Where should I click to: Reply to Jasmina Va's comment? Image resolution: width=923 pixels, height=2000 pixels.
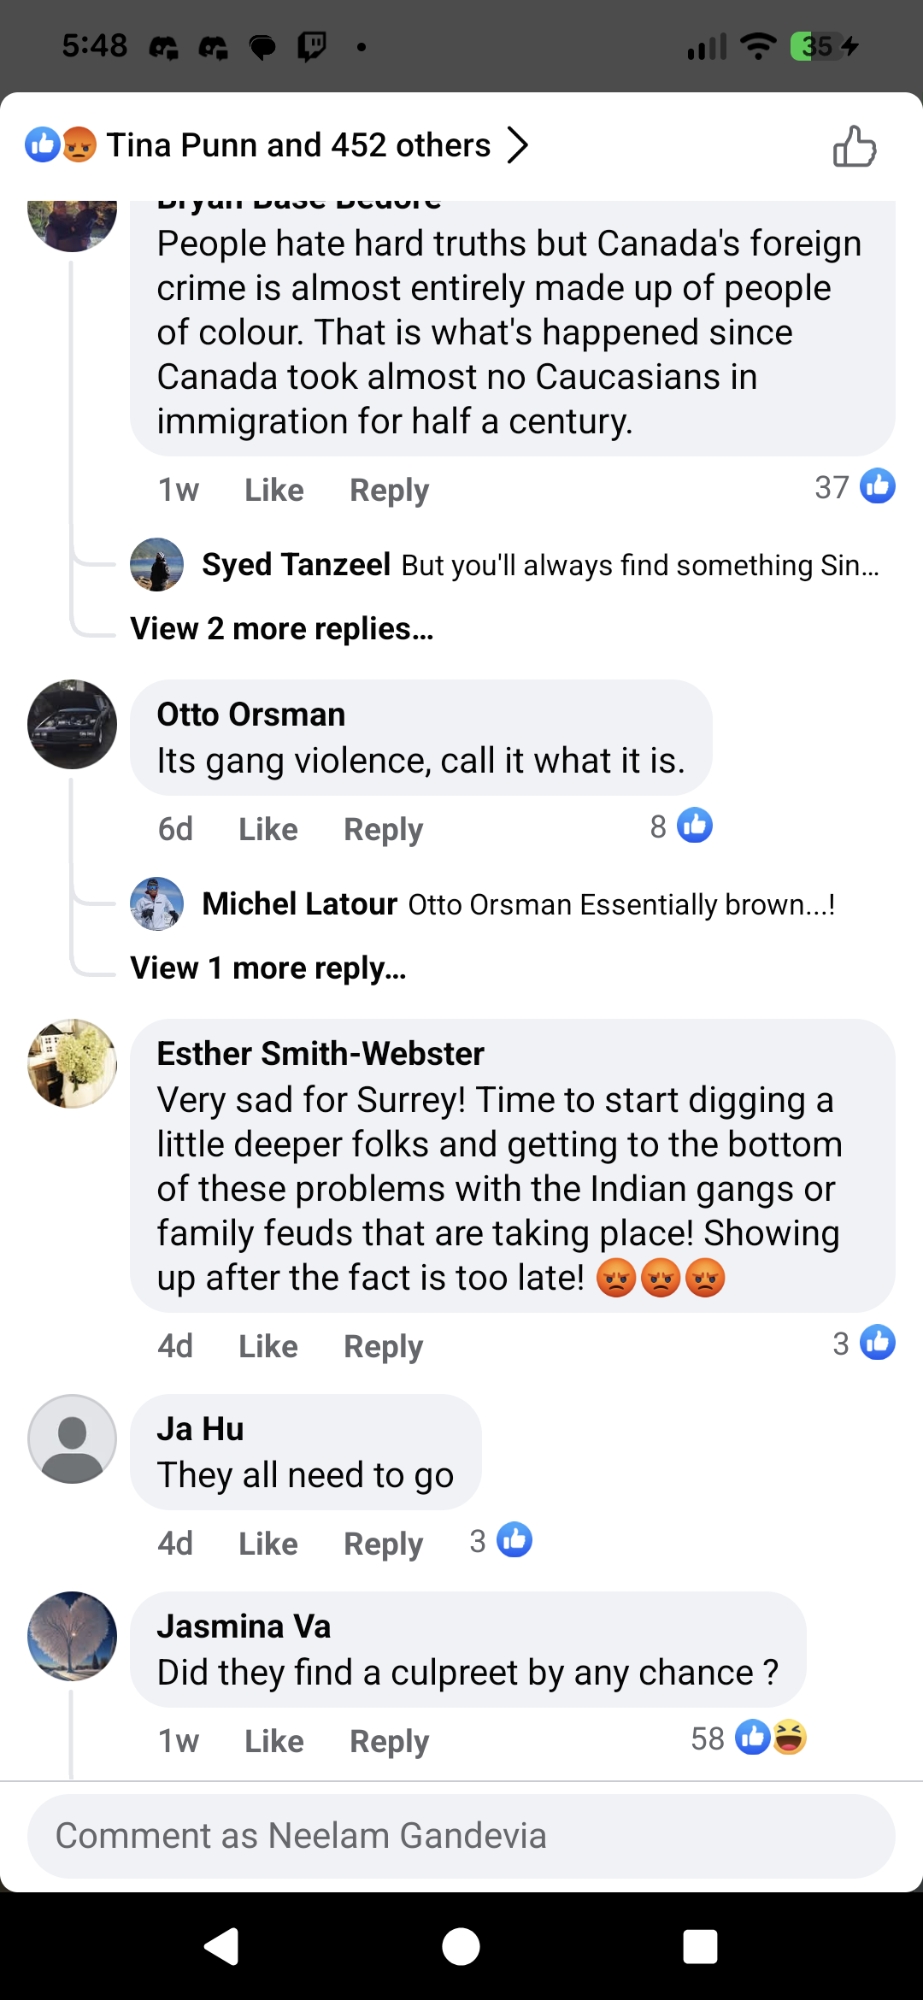[x=389, y=1741]
